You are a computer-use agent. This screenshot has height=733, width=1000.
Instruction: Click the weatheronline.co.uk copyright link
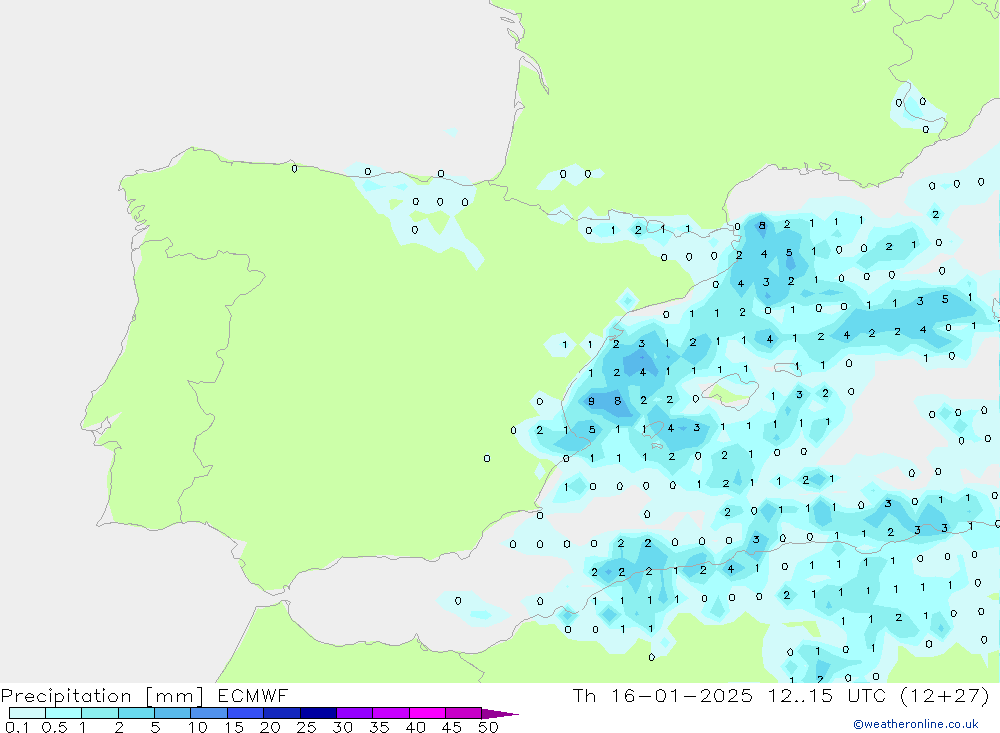(915, 724)
